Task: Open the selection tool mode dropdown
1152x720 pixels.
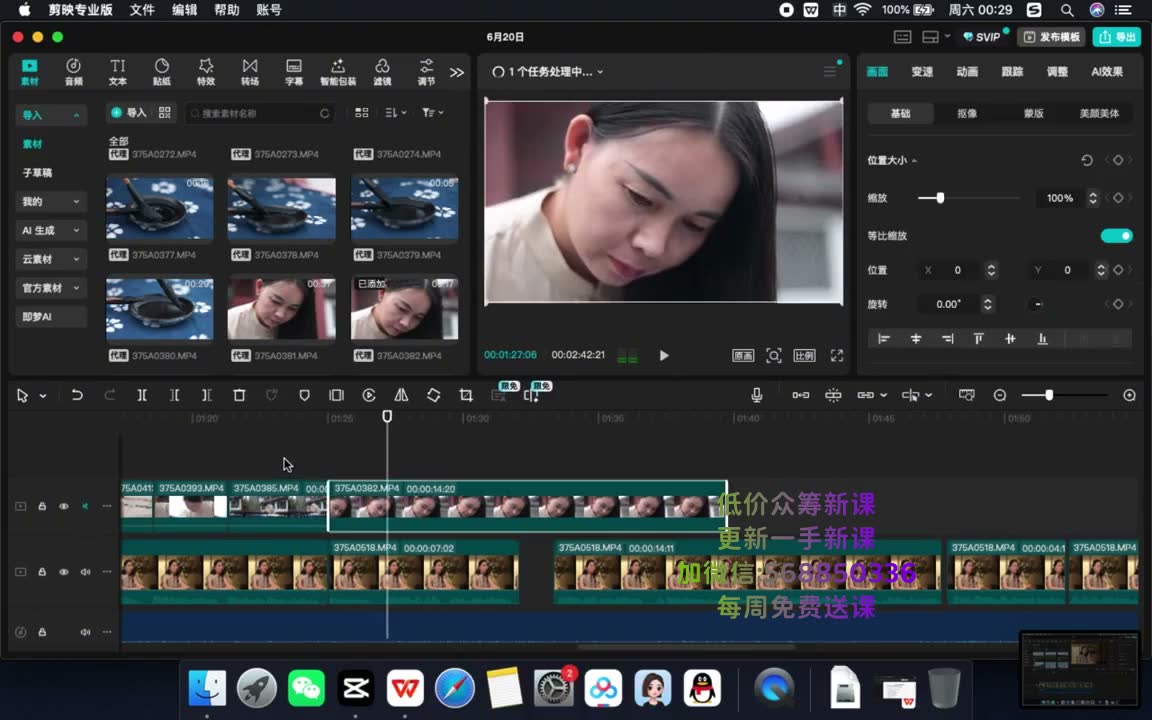Action: coord(43,396)
